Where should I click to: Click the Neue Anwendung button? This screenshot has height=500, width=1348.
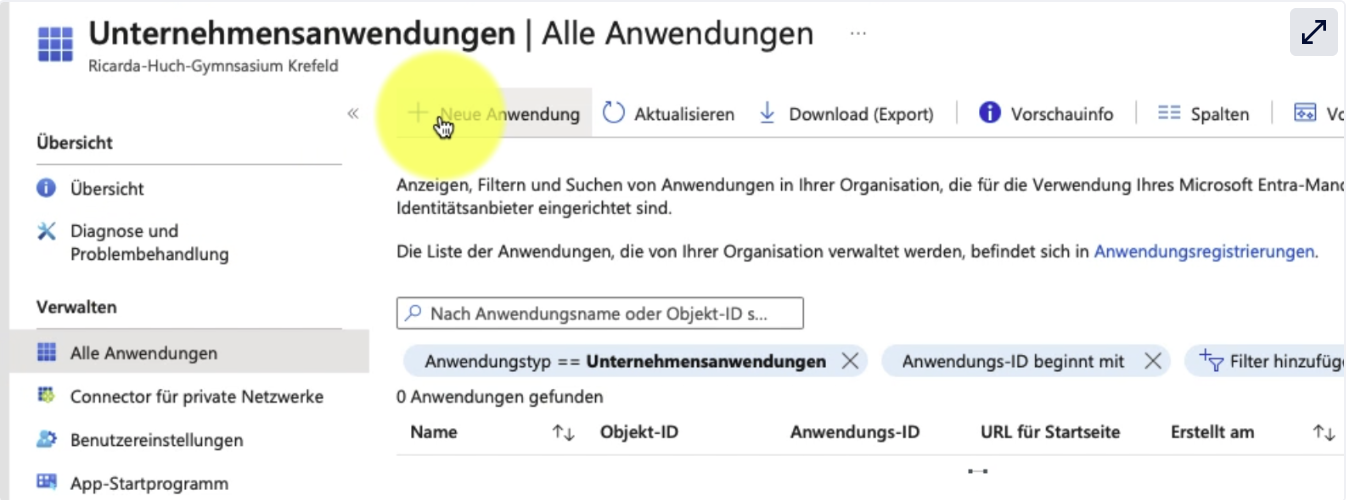496,114
